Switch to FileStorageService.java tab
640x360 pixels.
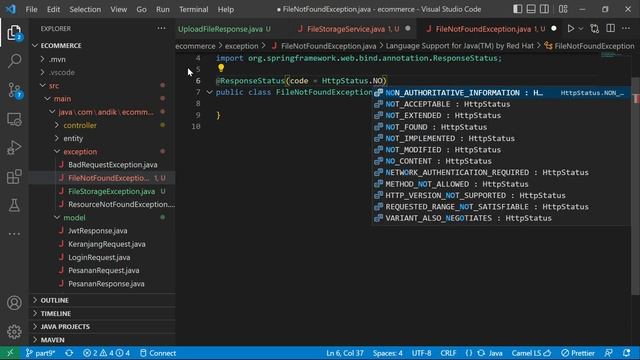353,29
